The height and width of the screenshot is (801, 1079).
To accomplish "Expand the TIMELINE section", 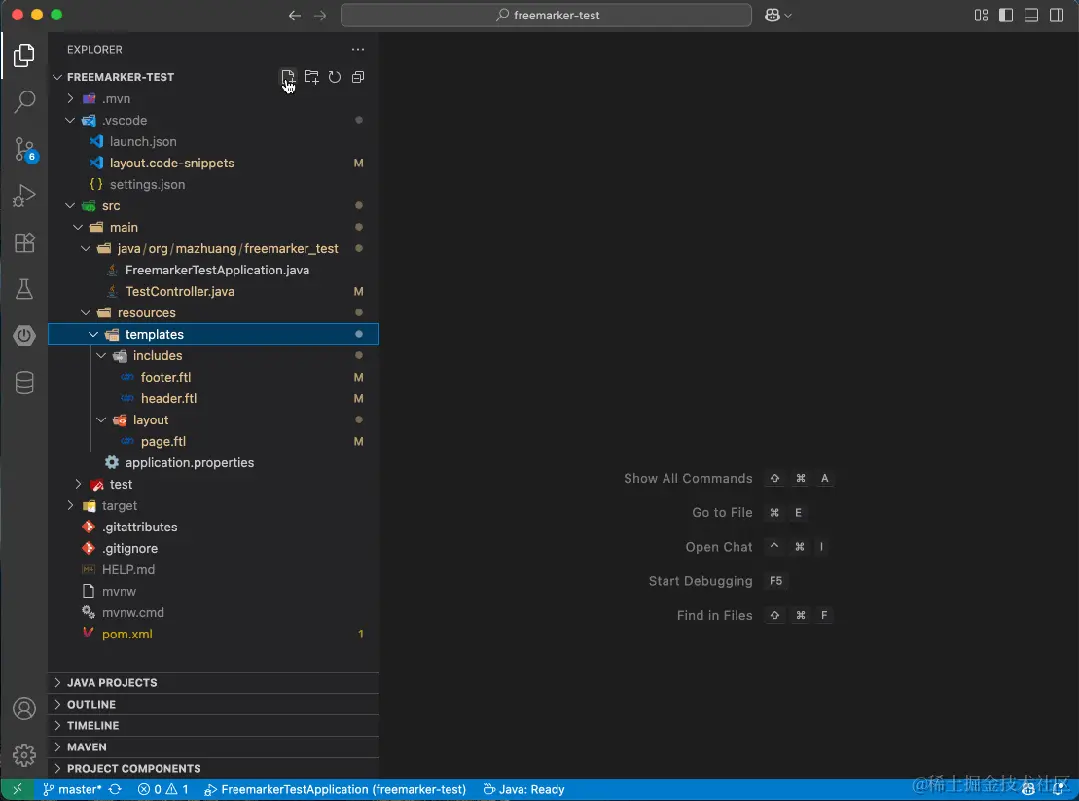I will tap(213, 725).
